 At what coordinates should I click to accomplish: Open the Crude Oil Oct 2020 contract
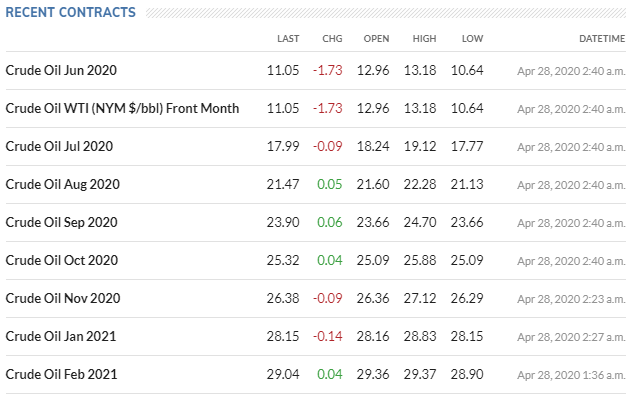click(x=62, y=260)
